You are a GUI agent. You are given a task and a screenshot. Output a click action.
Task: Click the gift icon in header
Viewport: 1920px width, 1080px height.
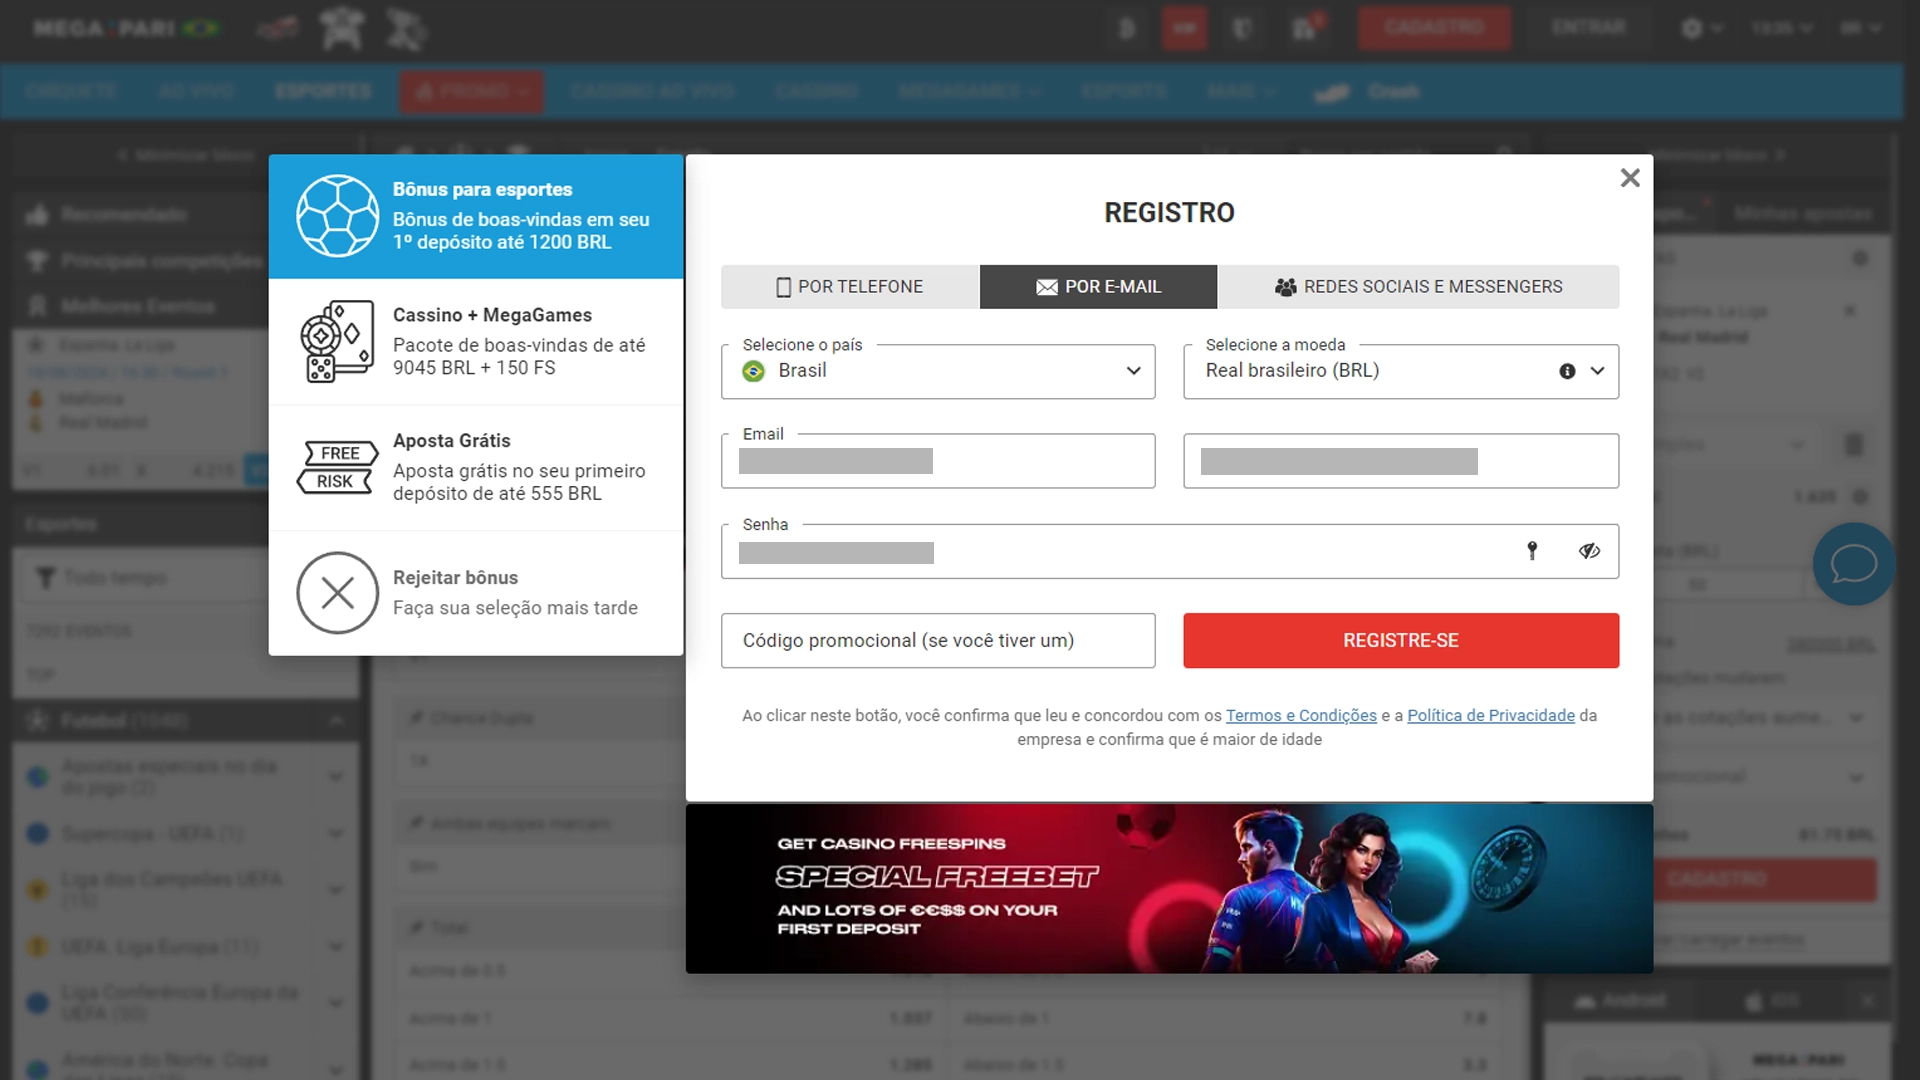point(1304,28)
